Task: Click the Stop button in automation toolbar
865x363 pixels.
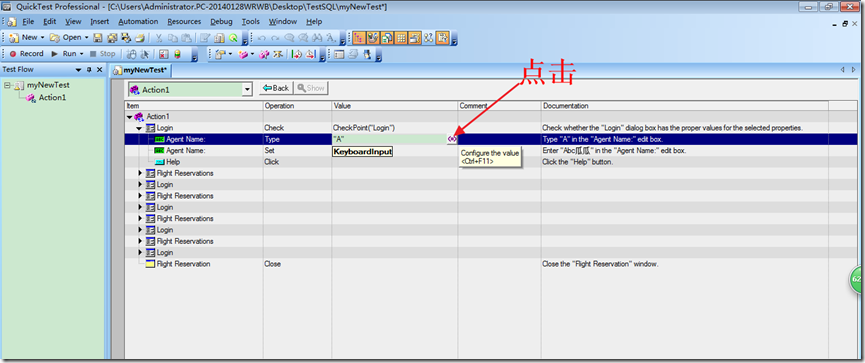Action: (103, 54)
